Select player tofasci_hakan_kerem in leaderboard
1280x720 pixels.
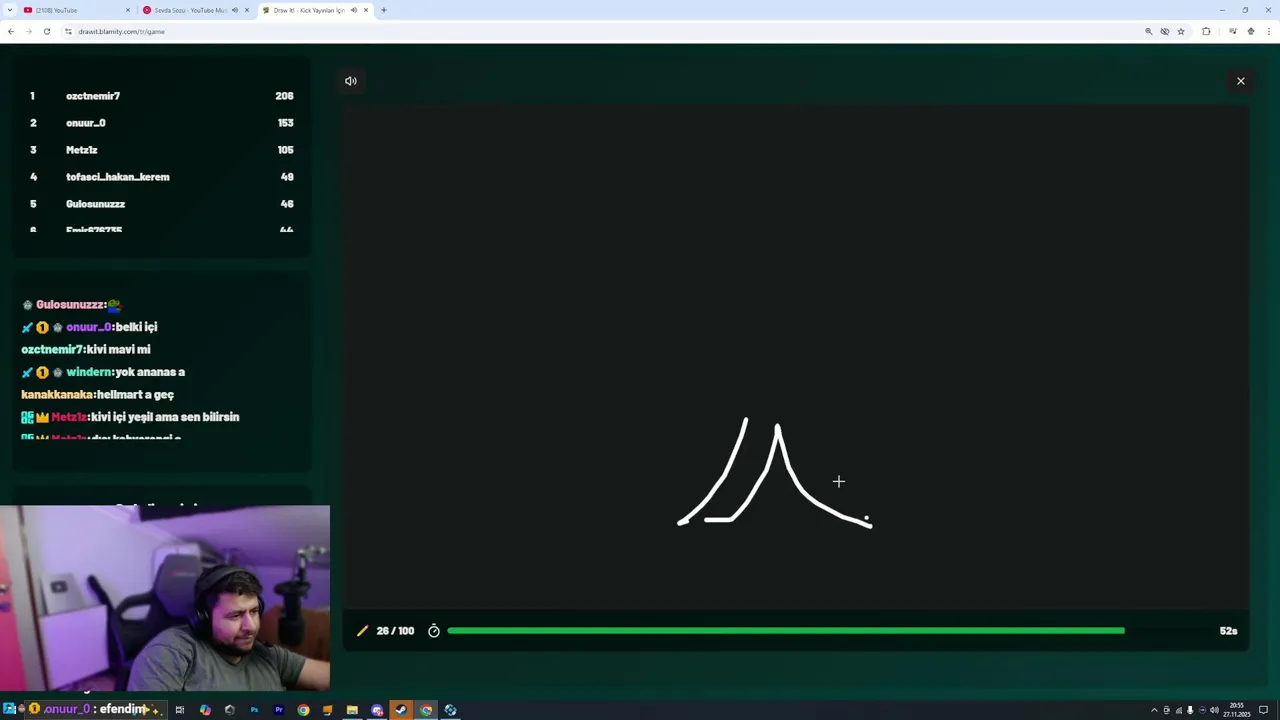(x=118, y=177)
